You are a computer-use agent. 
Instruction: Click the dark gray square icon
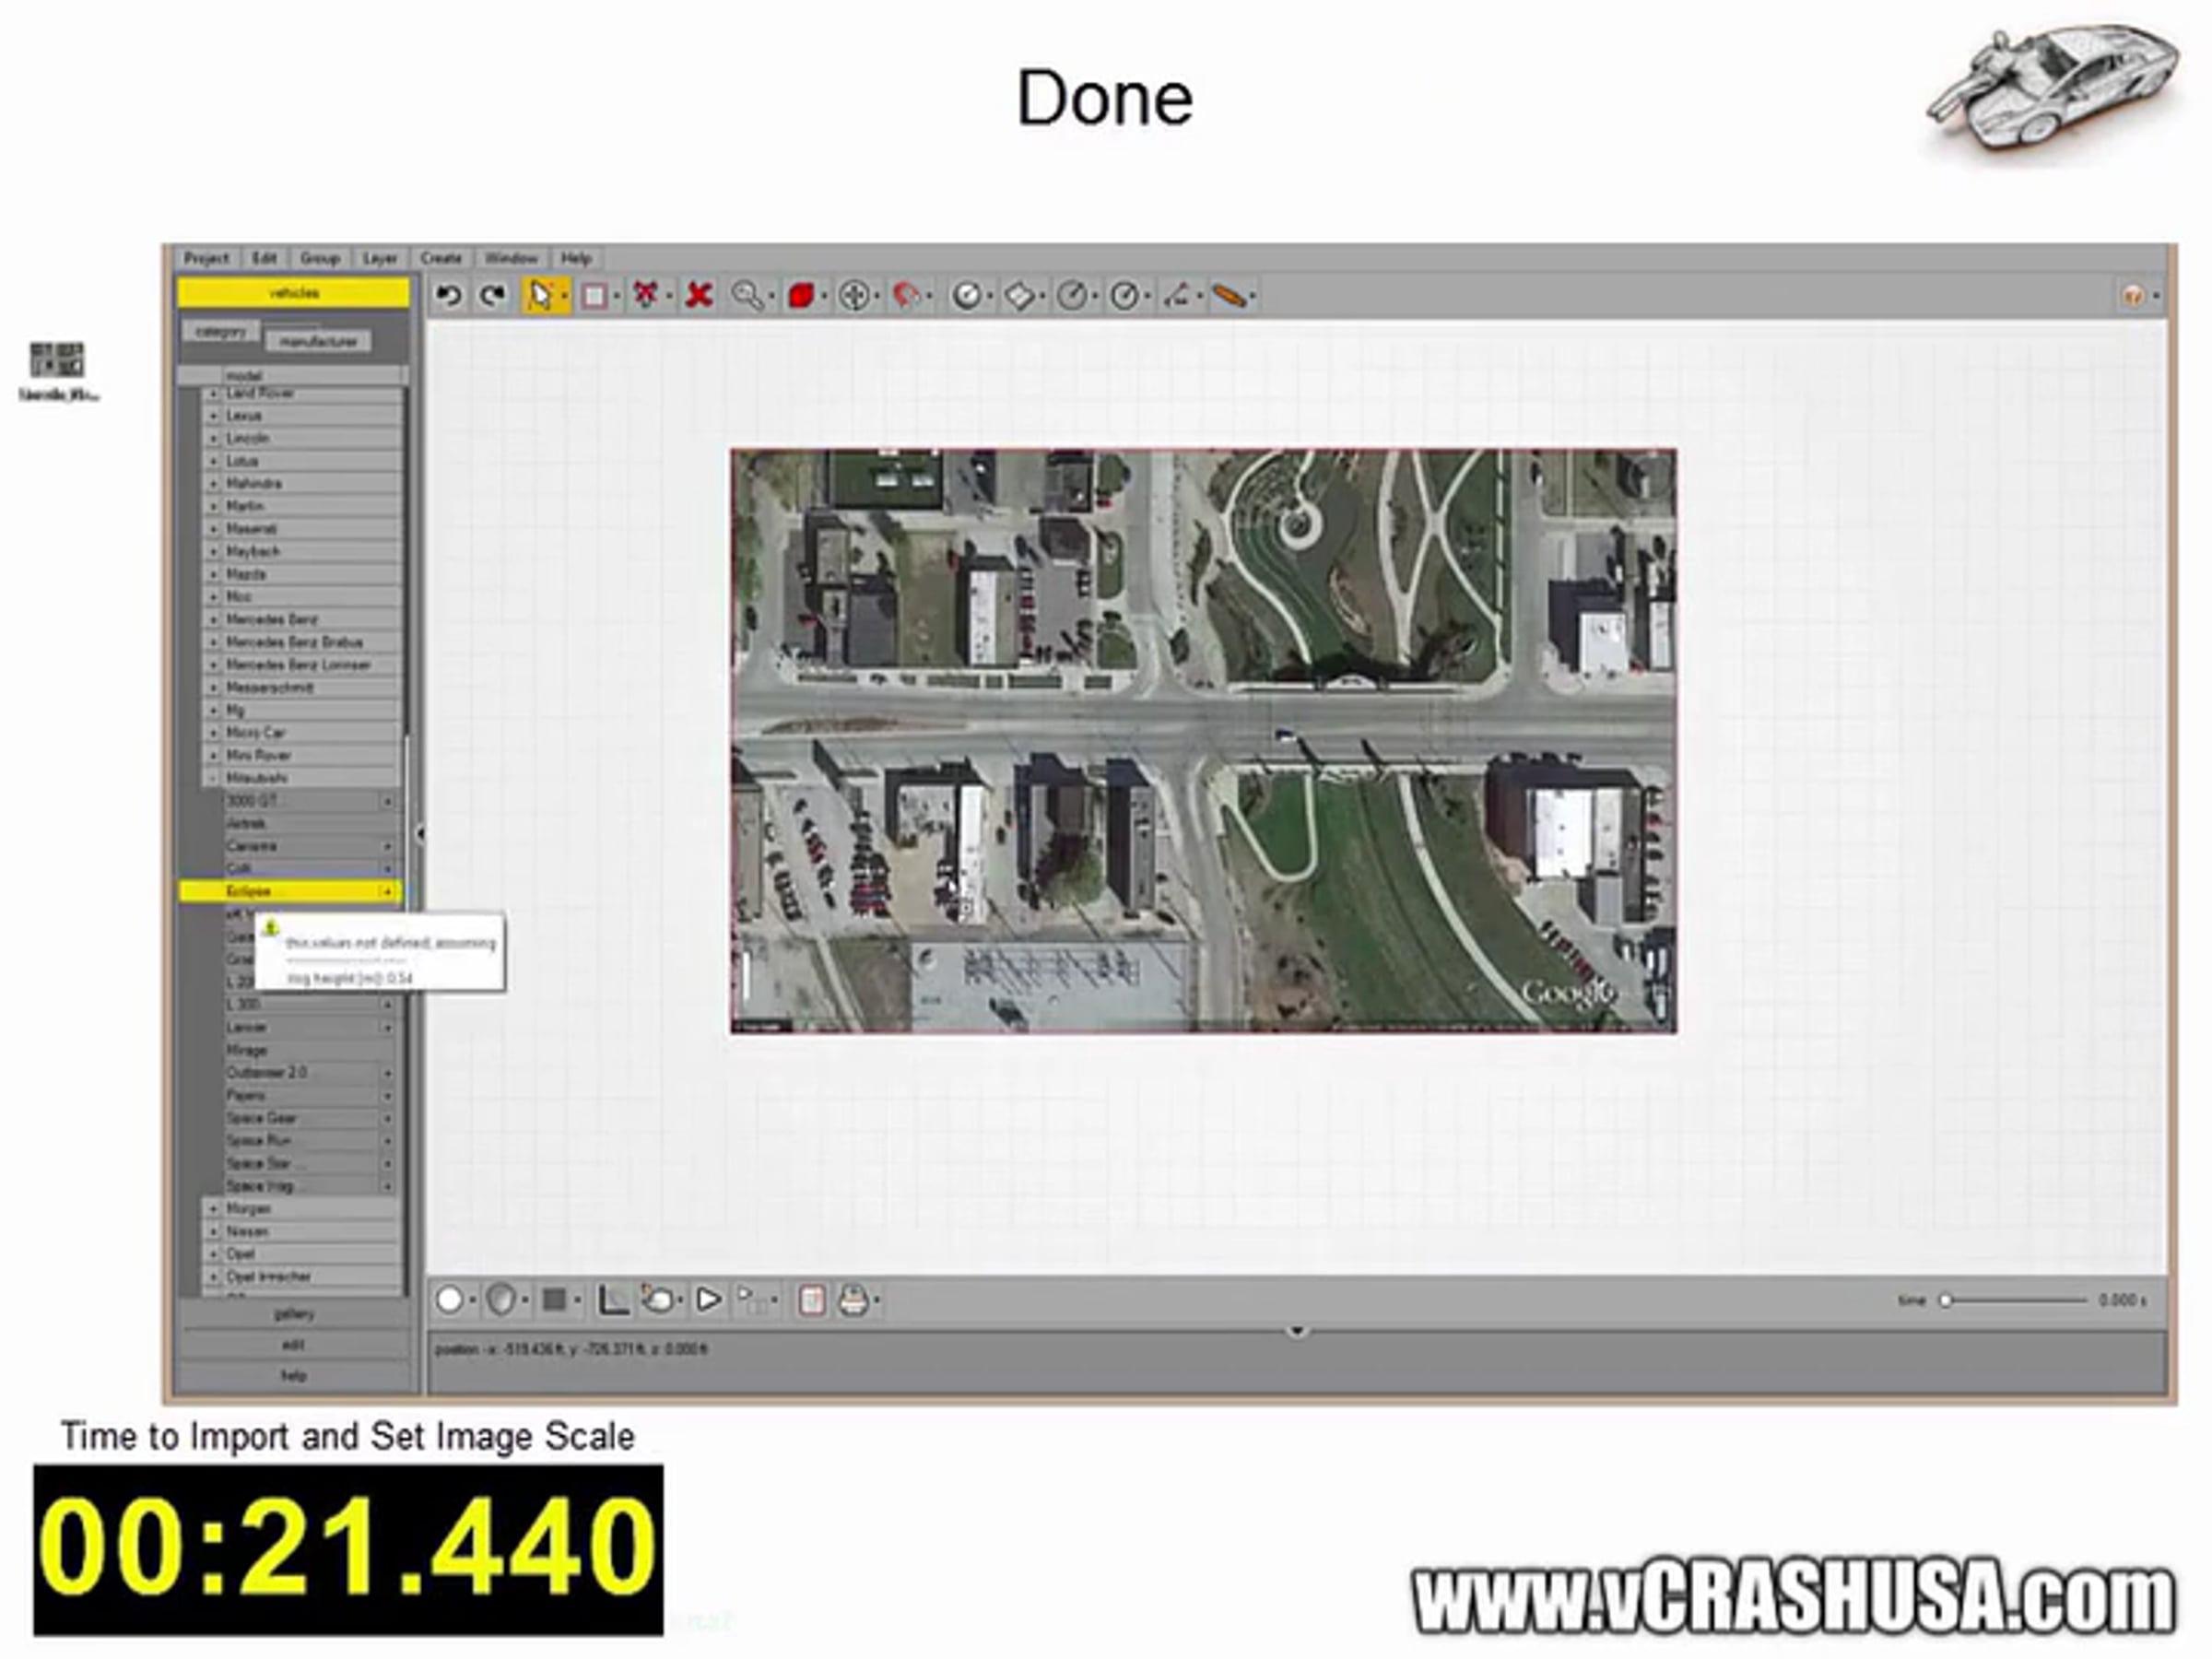point(554,1300)
